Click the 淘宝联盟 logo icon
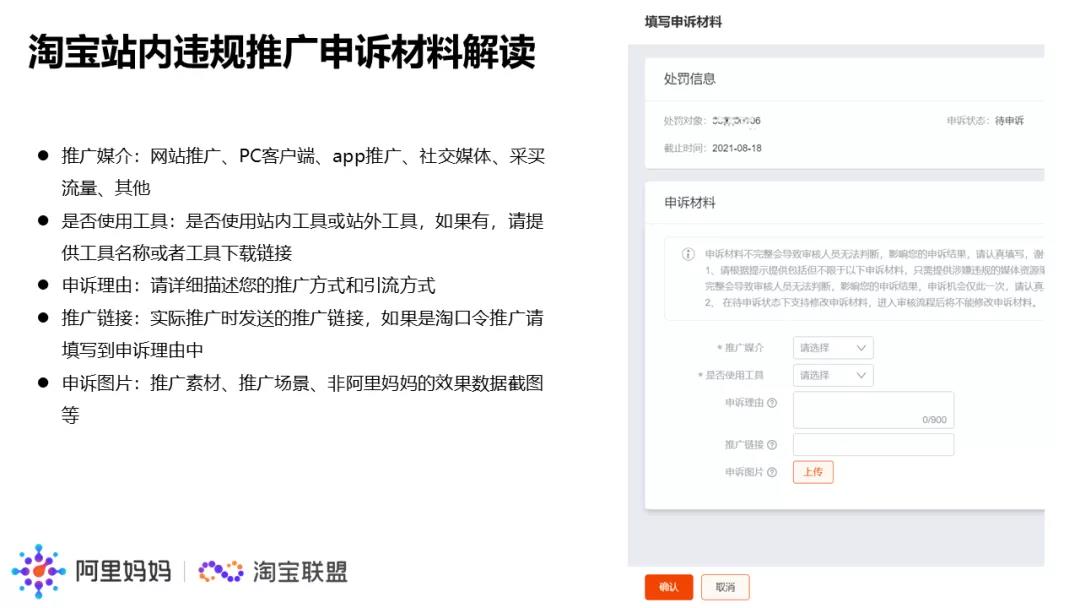The width and height of the screenshot is (1080, 608). [221, 571]
